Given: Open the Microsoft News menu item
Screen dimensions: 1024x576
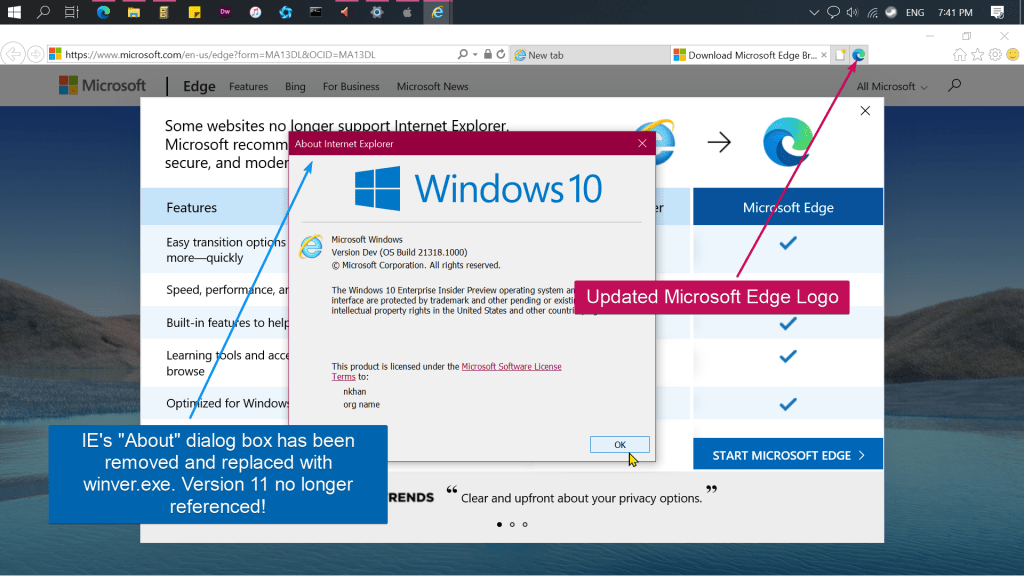Looking at the screenshot, I should coord(432,87).
